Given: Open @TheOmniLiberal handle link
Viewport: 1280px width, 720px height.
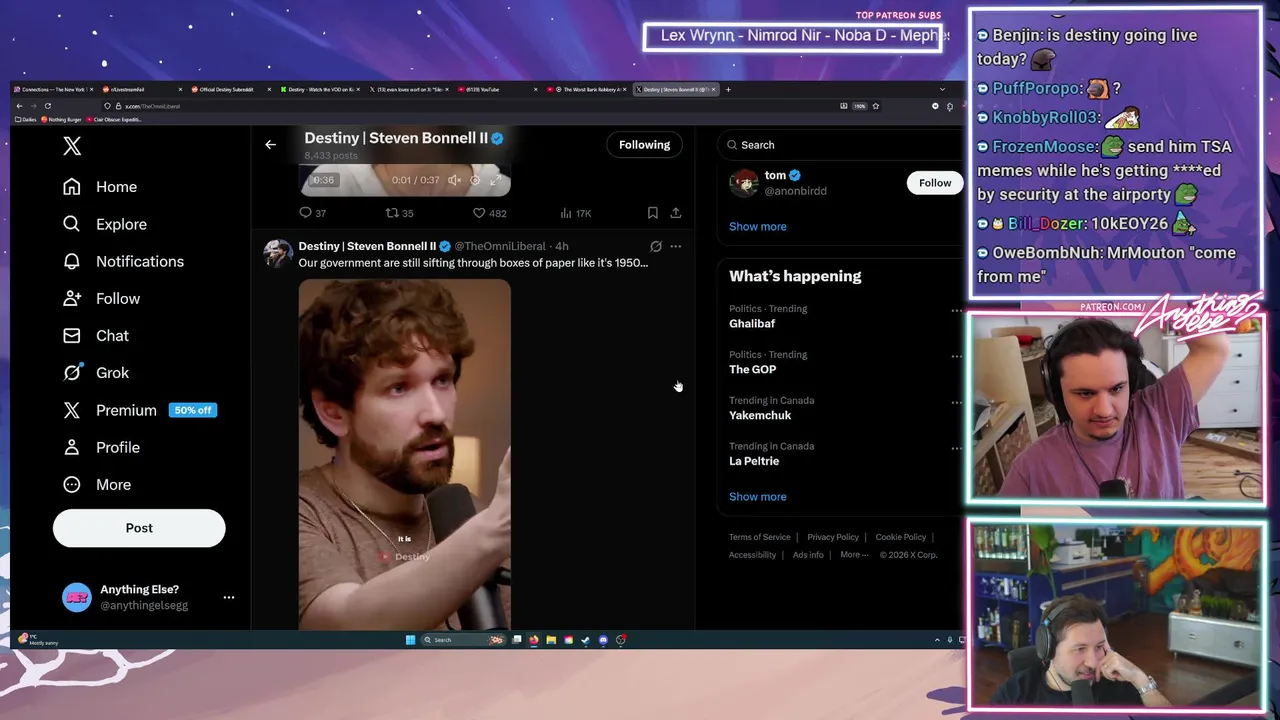Looking at the screenshot, I should pyautogui.click(x=500, y=246).
